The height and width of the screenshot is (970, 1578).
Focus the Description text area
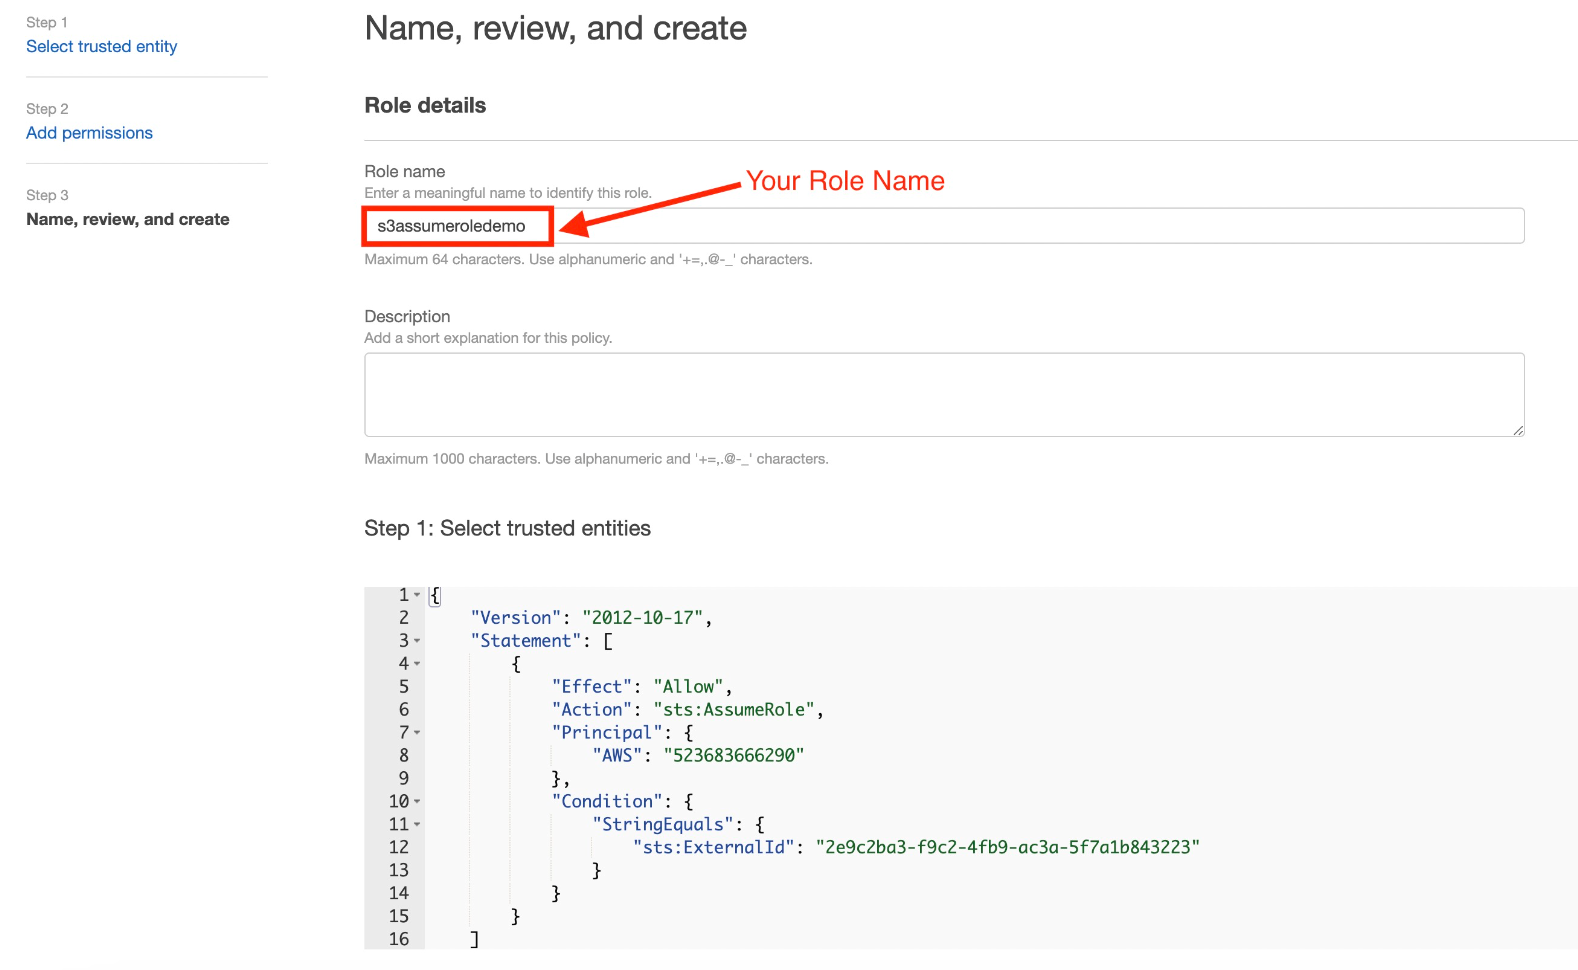[x=942, y=394]
